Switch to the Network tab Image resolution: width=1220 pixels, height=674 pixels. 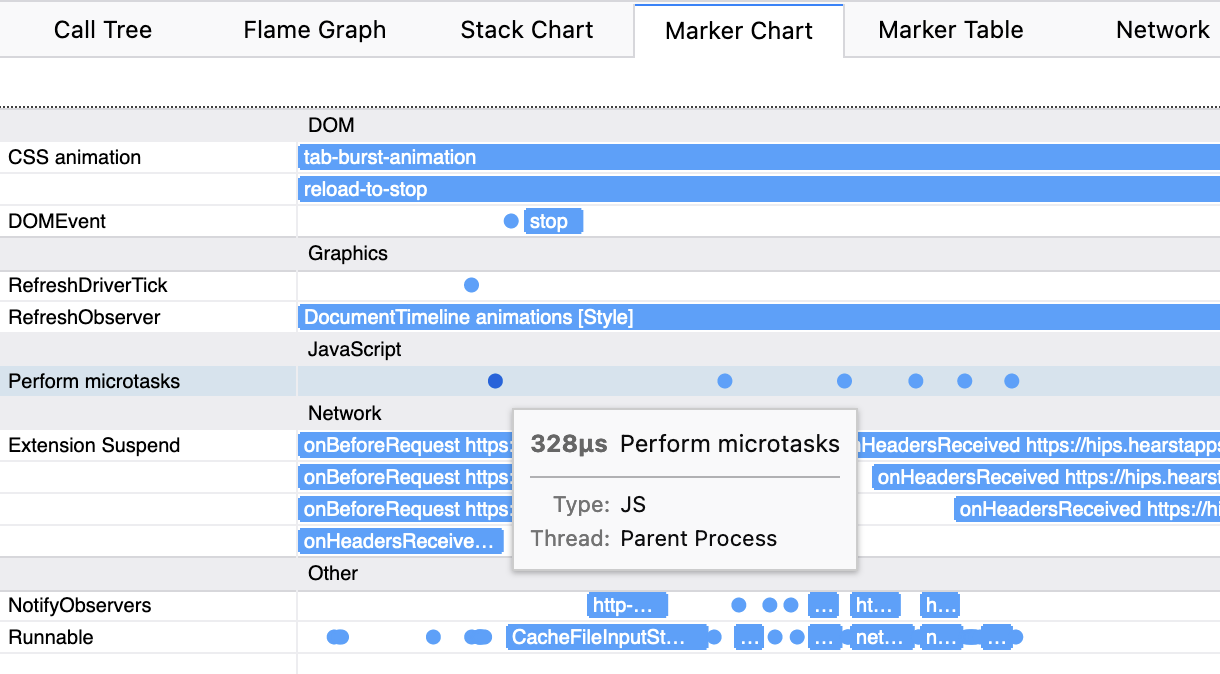pyautogui.click(x=1162, y=30)
